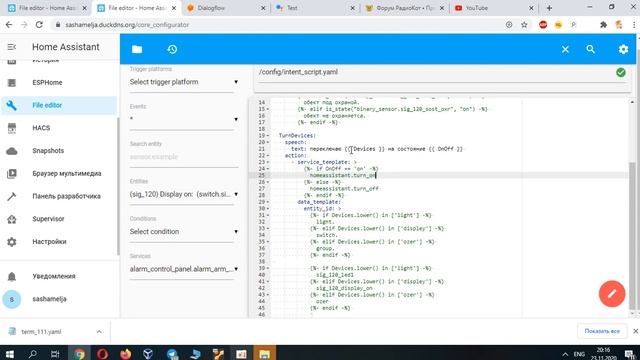Open term_111.yaml download options chevron
The width and height of the screenshot is (640, 360).
pyautogui.click(x=99, y=332)
